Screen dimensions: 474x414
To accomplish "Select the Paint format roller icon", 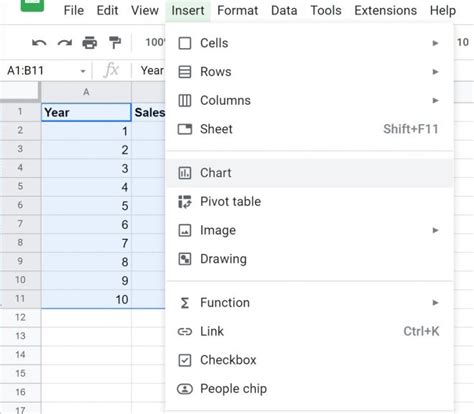I will 115,43.
